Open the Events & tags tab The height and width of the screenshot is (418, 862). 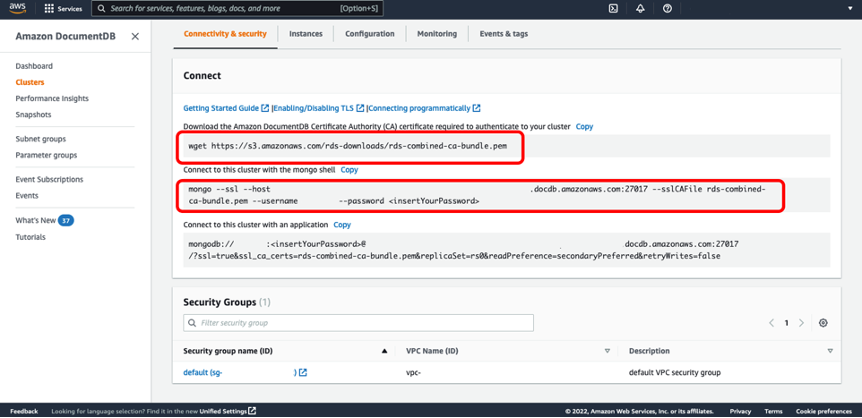tap(504, 34)
